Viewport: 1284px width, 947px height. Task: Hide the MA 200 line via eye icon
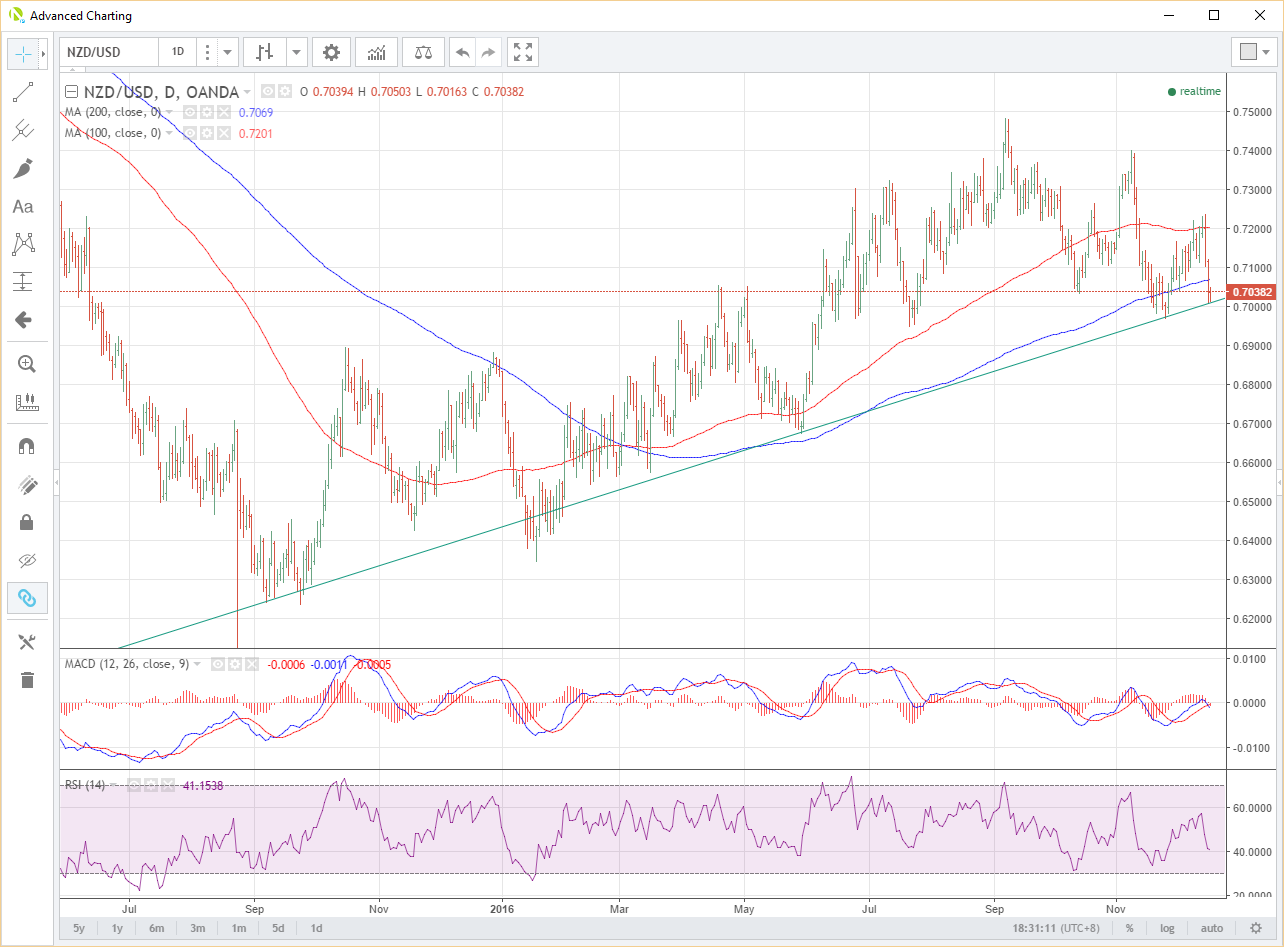pyautogui.click(x=190, y=112)
